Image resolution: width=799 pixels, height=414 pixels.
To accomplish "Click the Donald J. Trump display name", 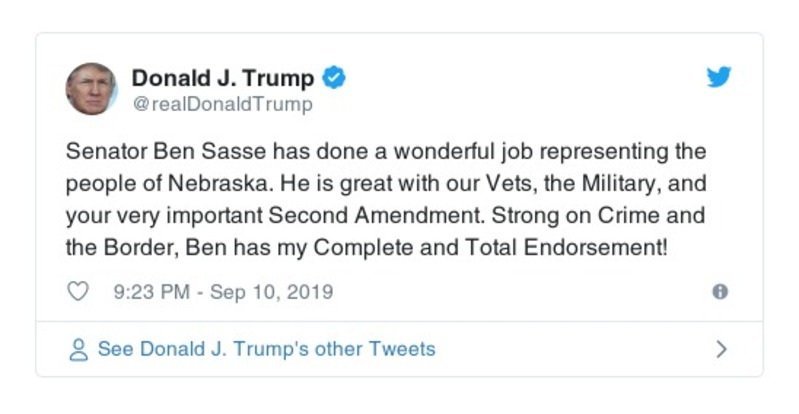I will (223, 78).
